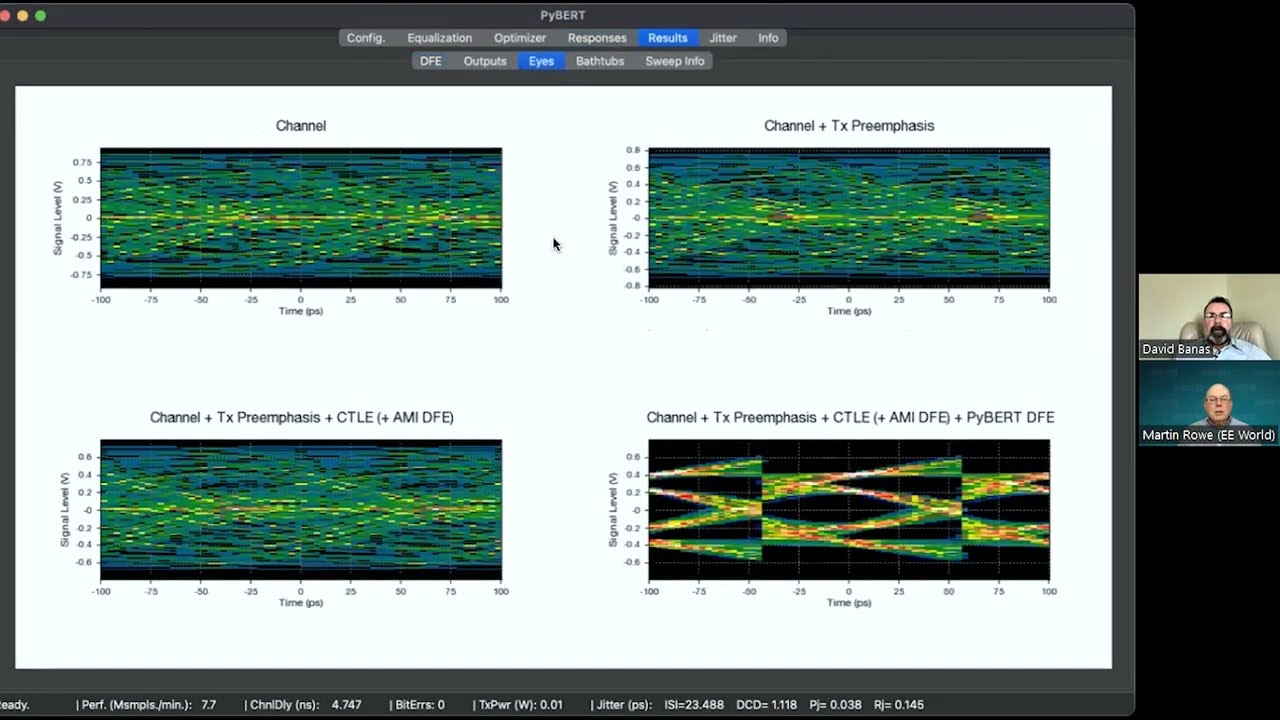Select the Results tab
Screen dimensions: 1280x720
[x=667, y=38]
